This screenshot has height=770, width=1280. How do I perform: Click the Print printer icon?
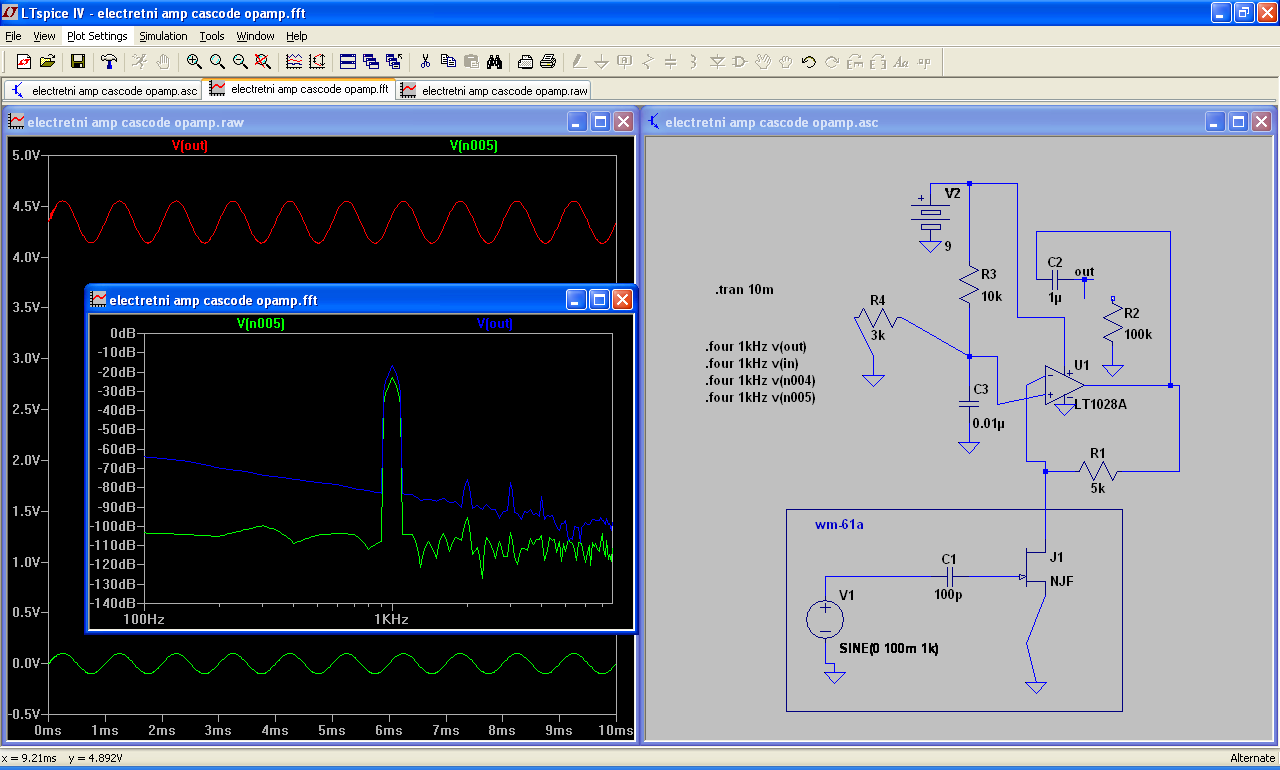548,61
